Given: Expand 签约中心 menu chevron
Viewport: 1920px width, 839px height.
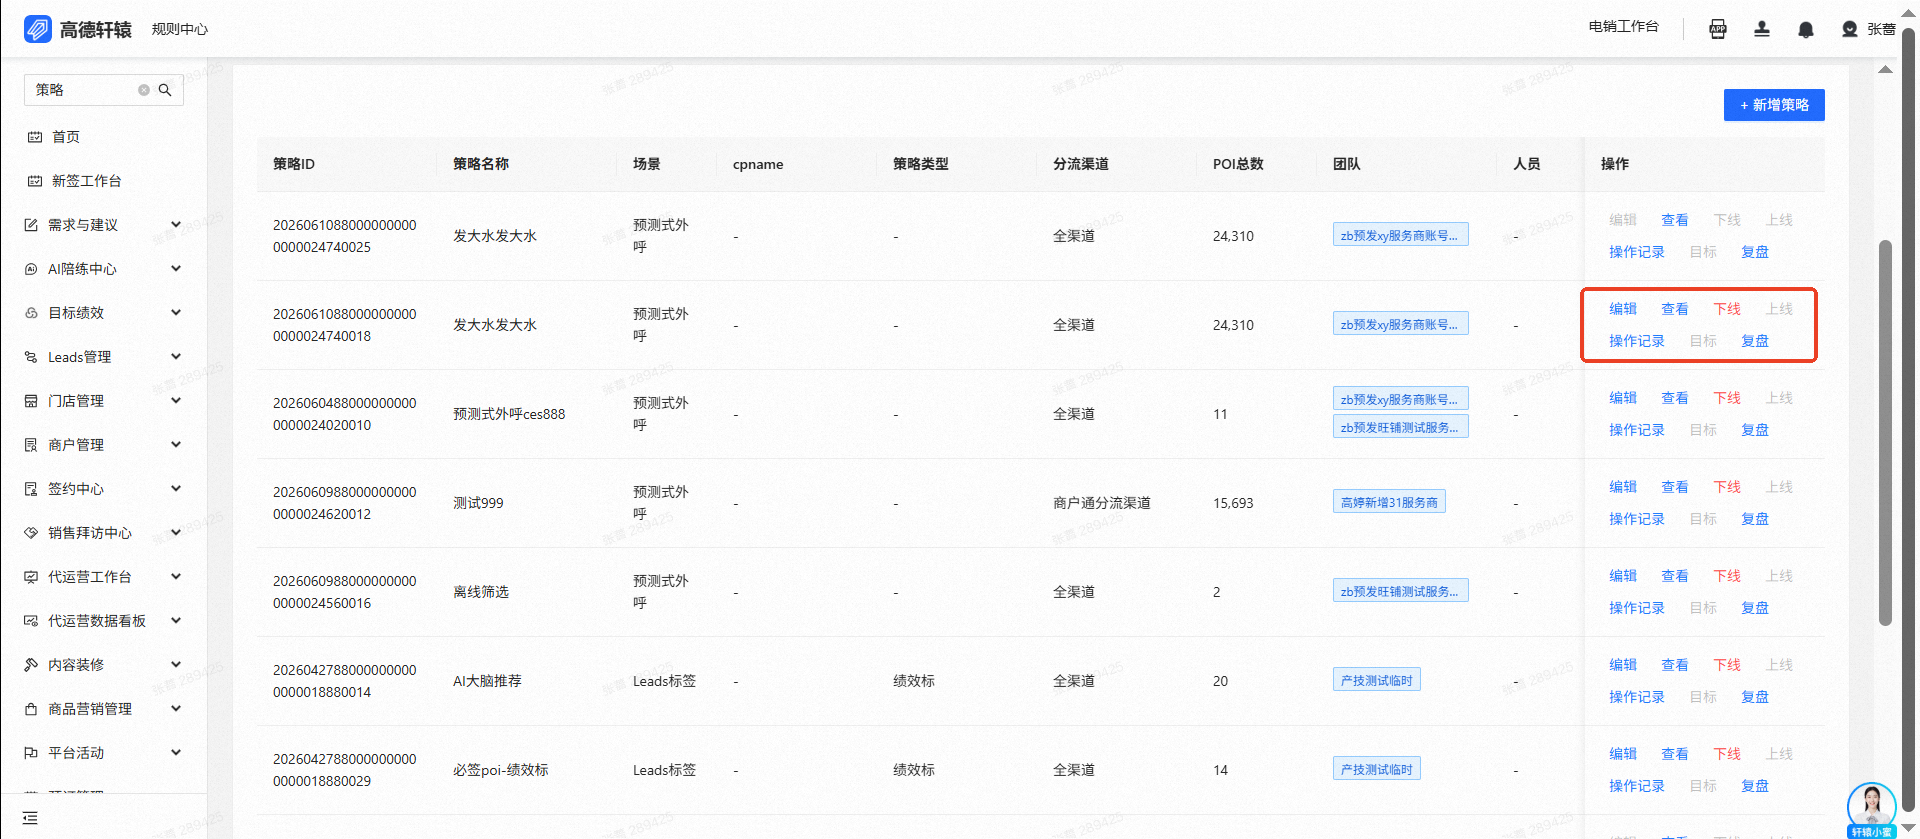Looking at the screenshot, I should tap(176, 489).
